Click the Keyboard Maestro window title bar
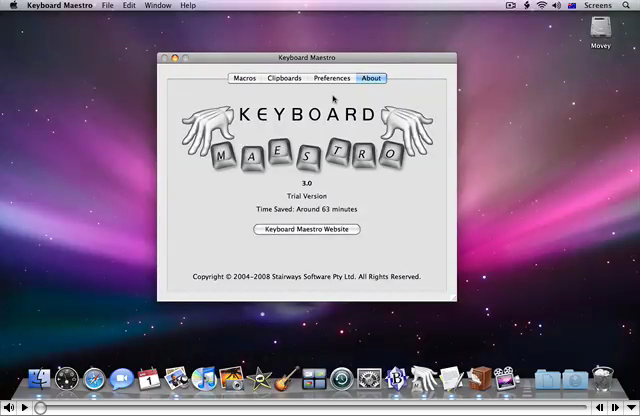640x416 pixels. click(307, 58)
